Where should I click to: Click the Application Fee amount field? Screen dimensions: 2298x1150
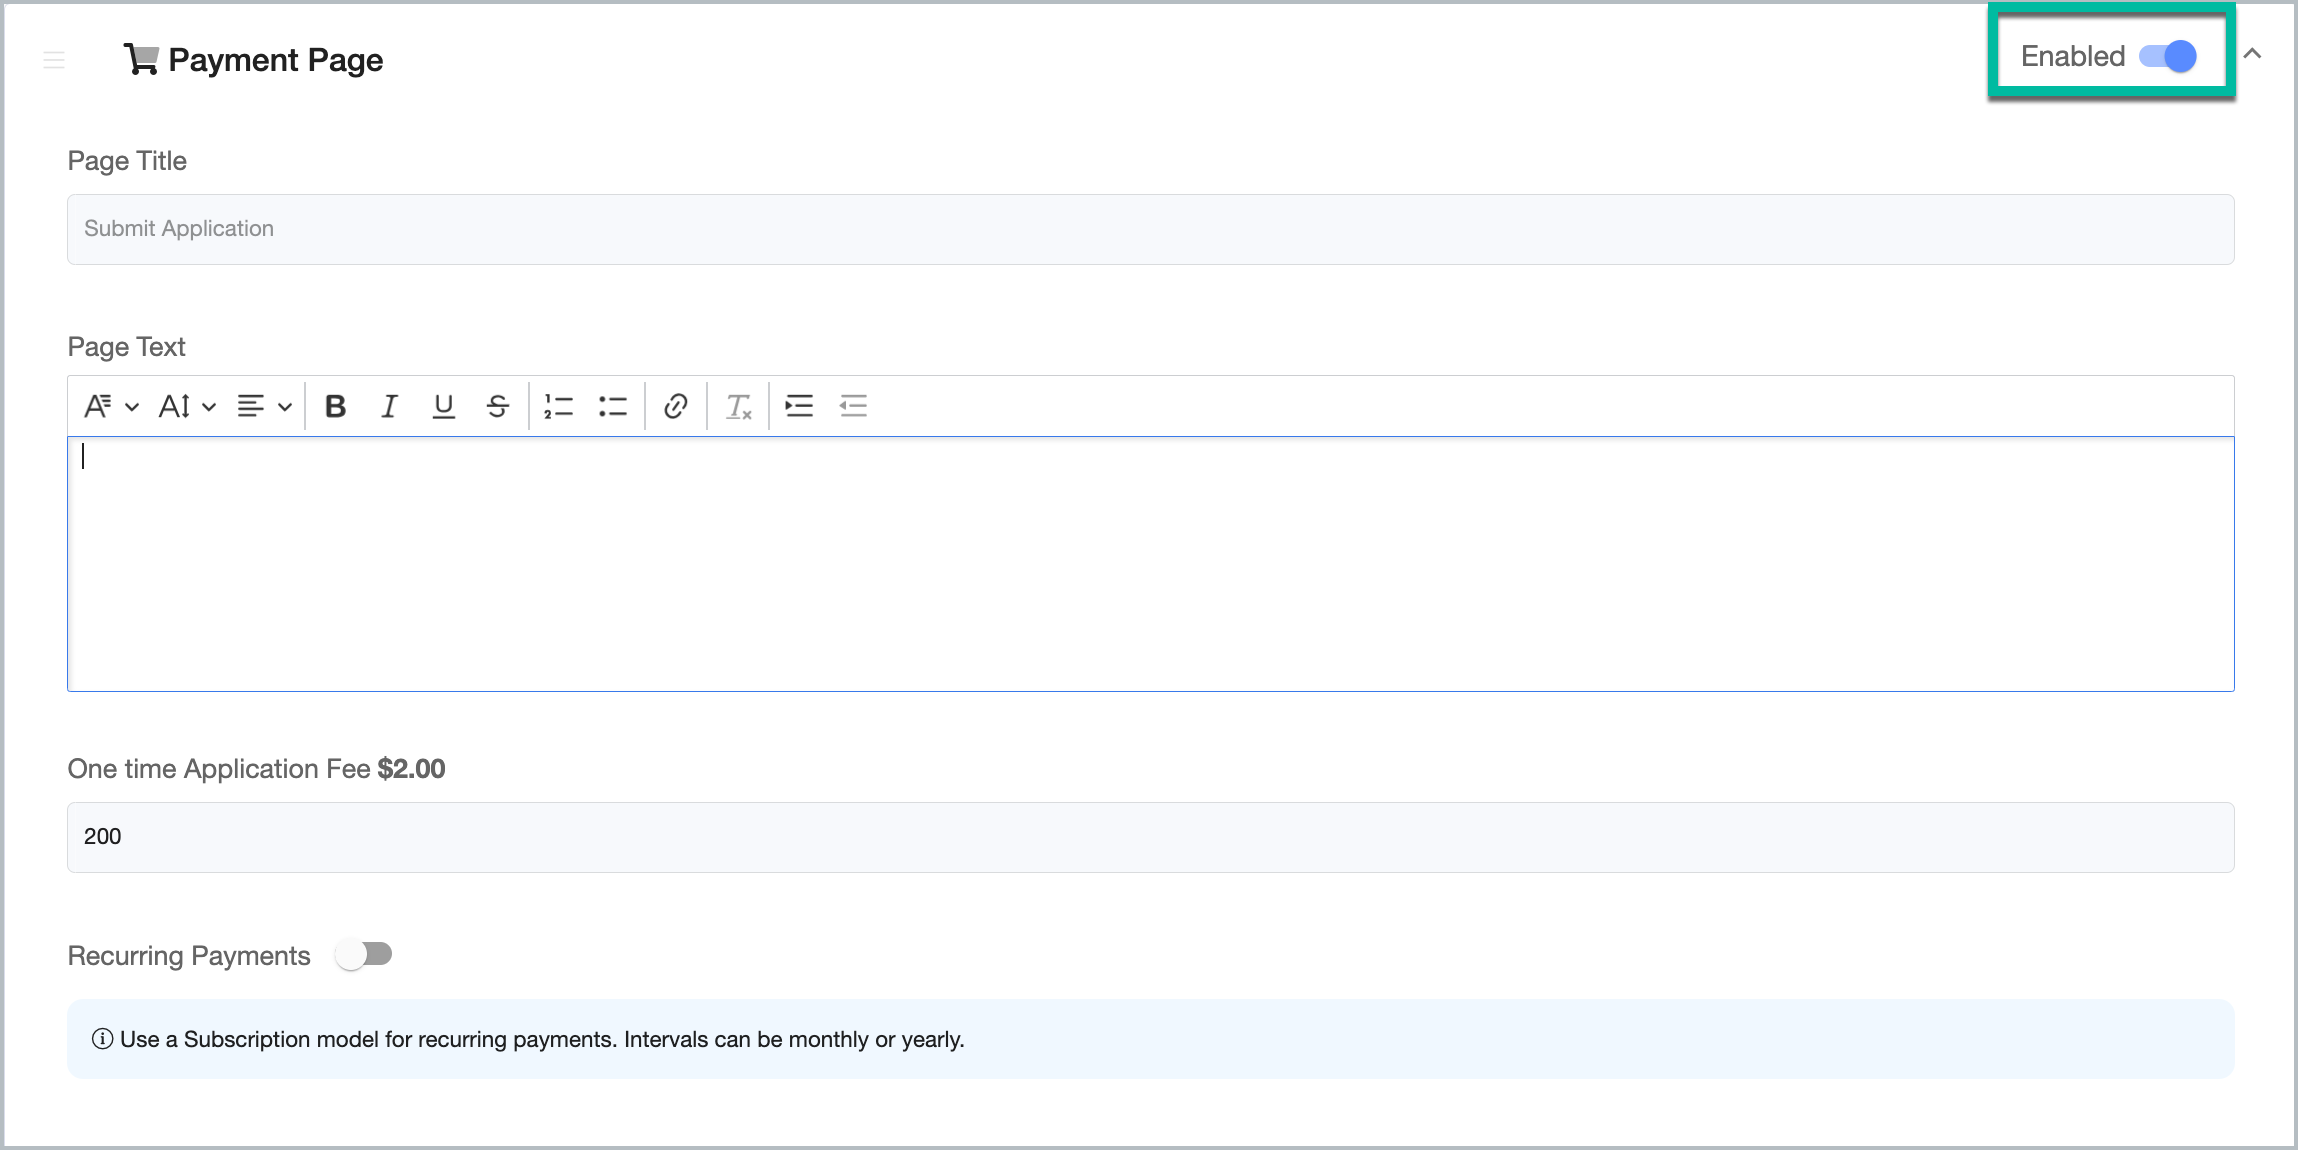tap(1150, 837)
